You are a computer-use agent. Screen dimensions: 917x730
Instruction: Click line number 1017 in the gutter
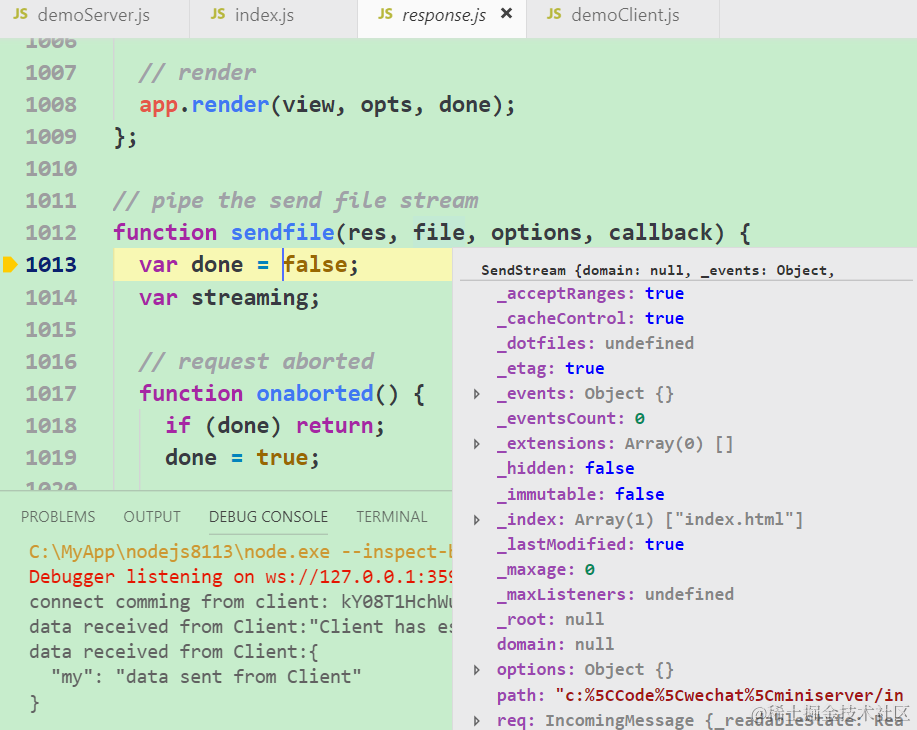pyautogui.click(x=51, y=394)
